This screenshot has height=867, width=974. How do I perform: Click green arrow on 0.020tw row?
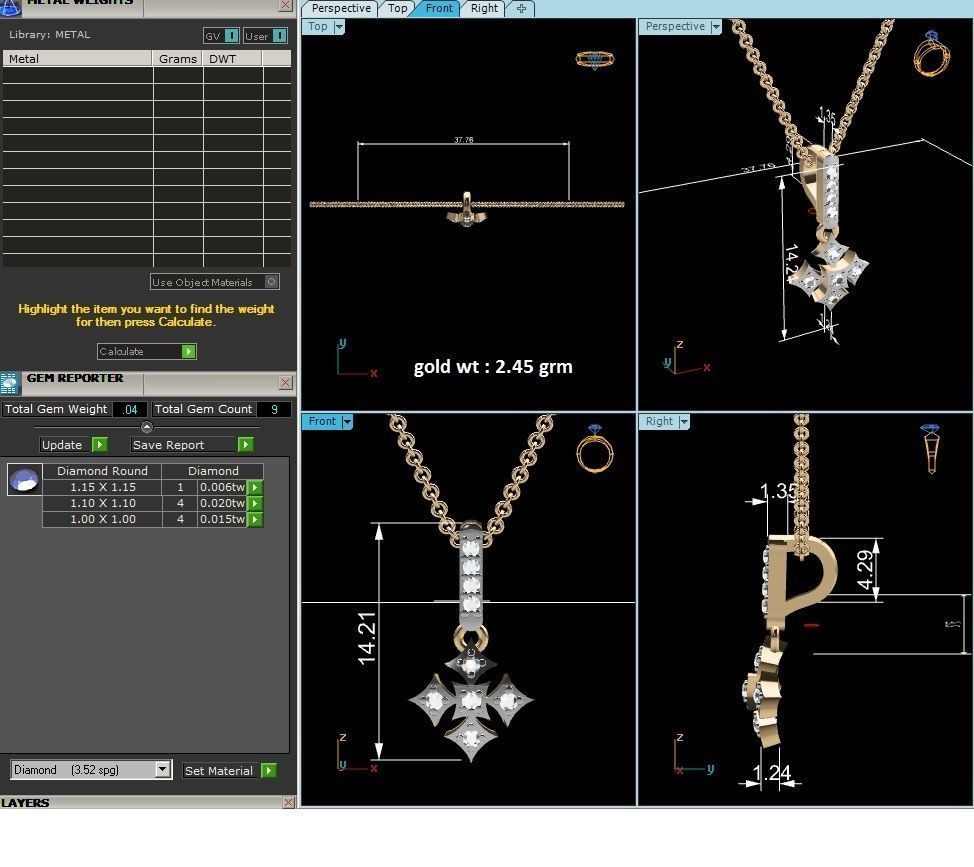pos(255,504)
